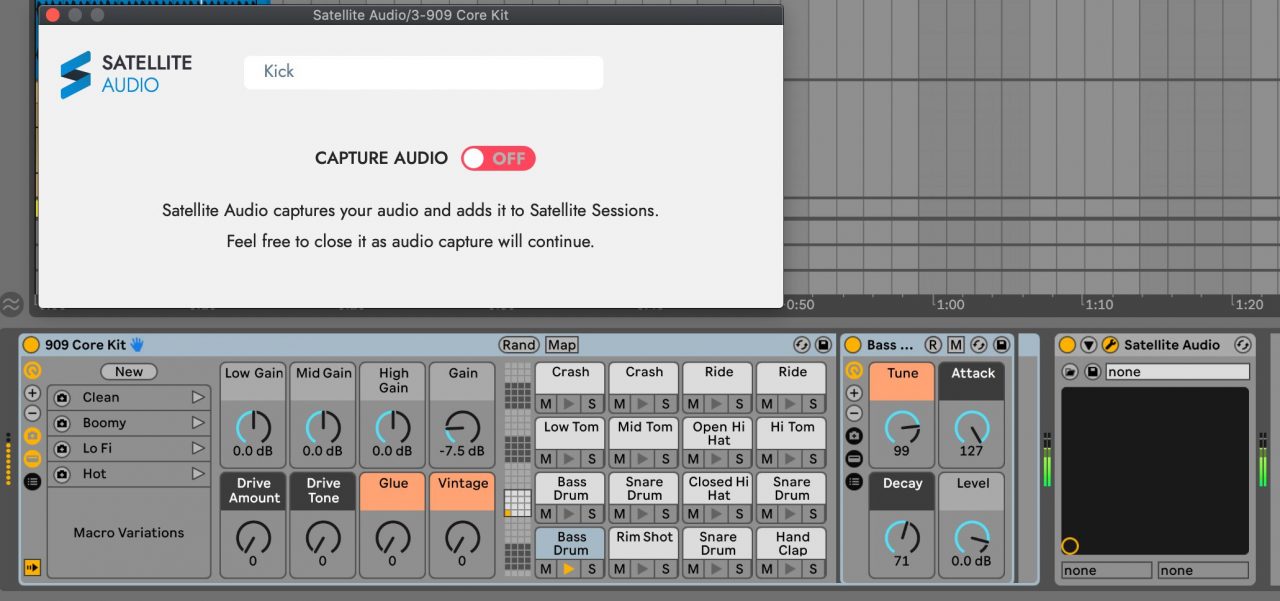Mute the Low Tom pad
Viewport: 1280px width, 601px height.
pyautogui.click(x=545, y=459)
